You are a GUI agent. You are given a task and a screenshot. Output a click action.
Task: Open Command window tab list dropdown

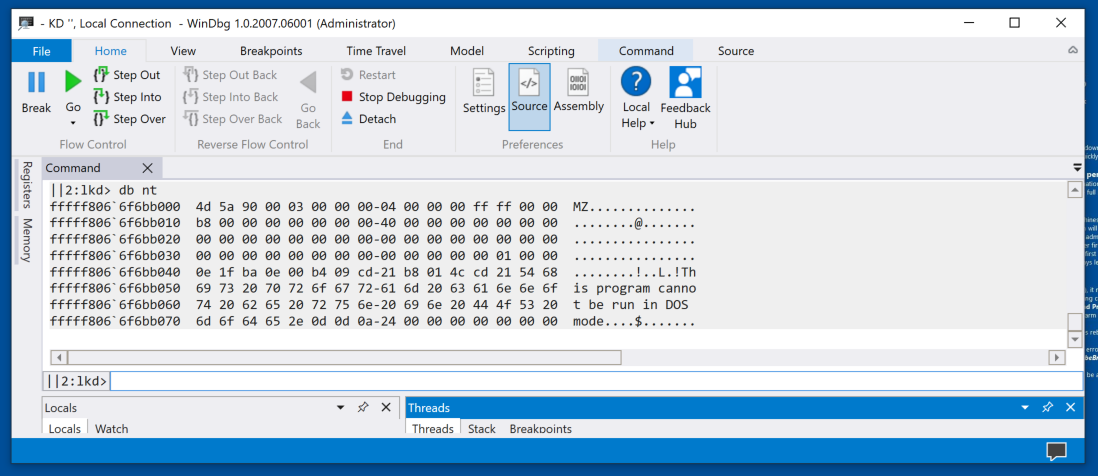(1077, 168)
